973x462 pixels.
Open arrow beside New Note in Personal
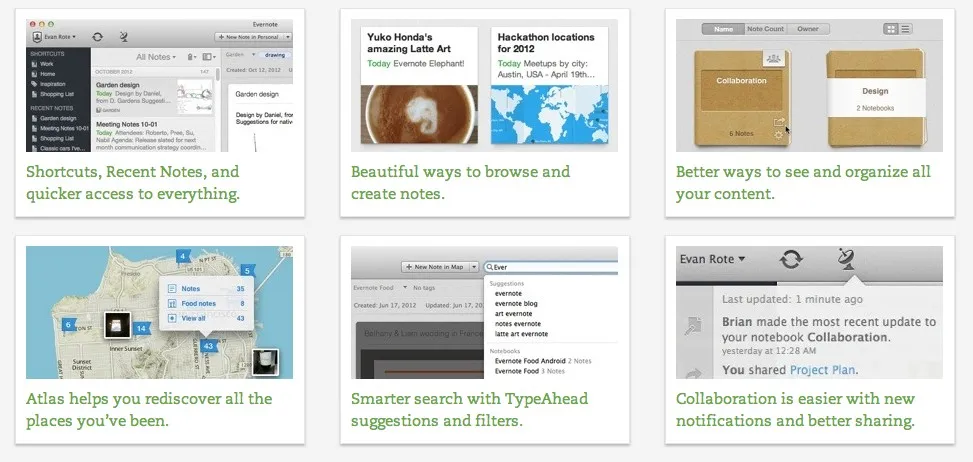click(x=288, y=37)
